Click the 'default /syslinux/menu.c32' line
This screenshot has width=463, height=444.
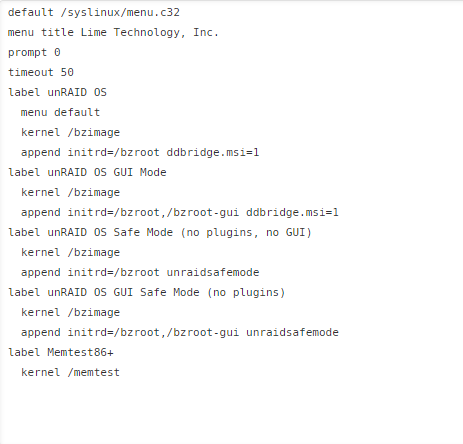94,13
